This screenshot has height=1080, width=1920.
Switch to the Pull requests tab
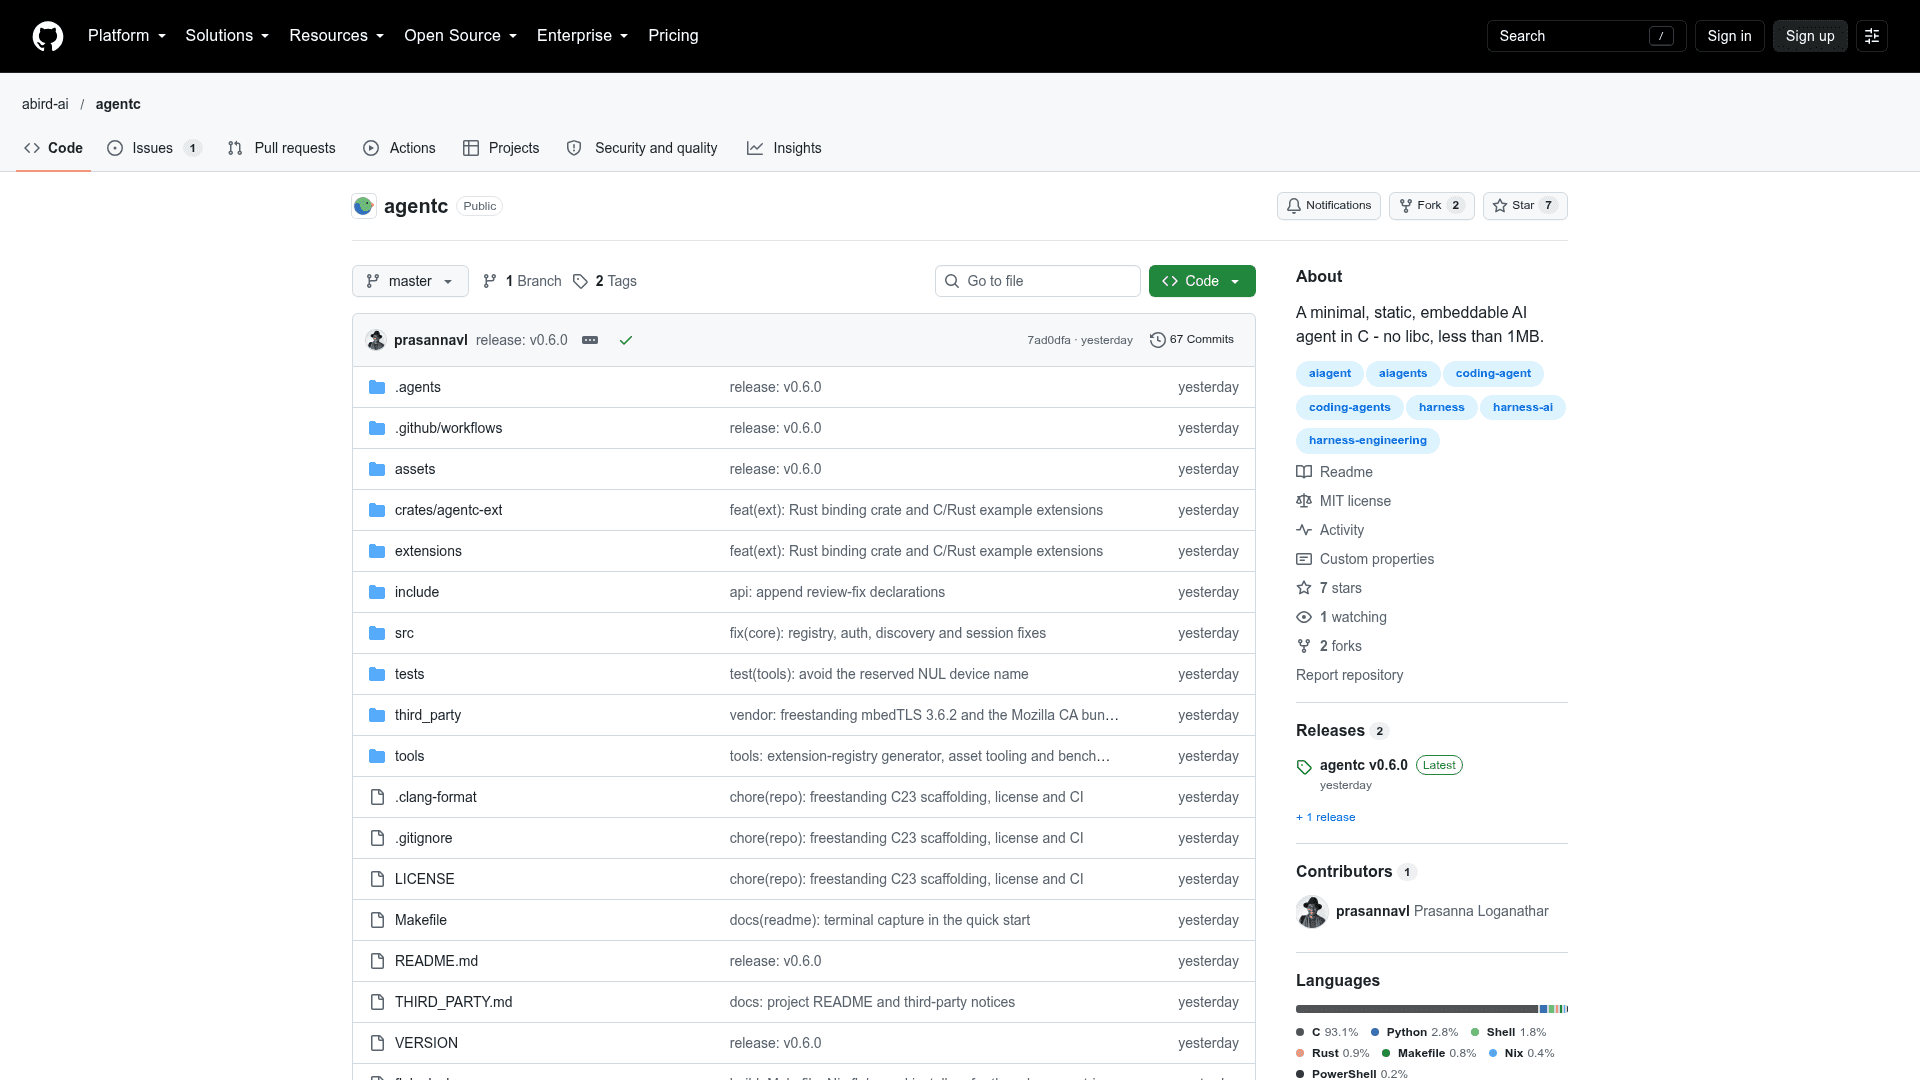click(x=282, y=148)
